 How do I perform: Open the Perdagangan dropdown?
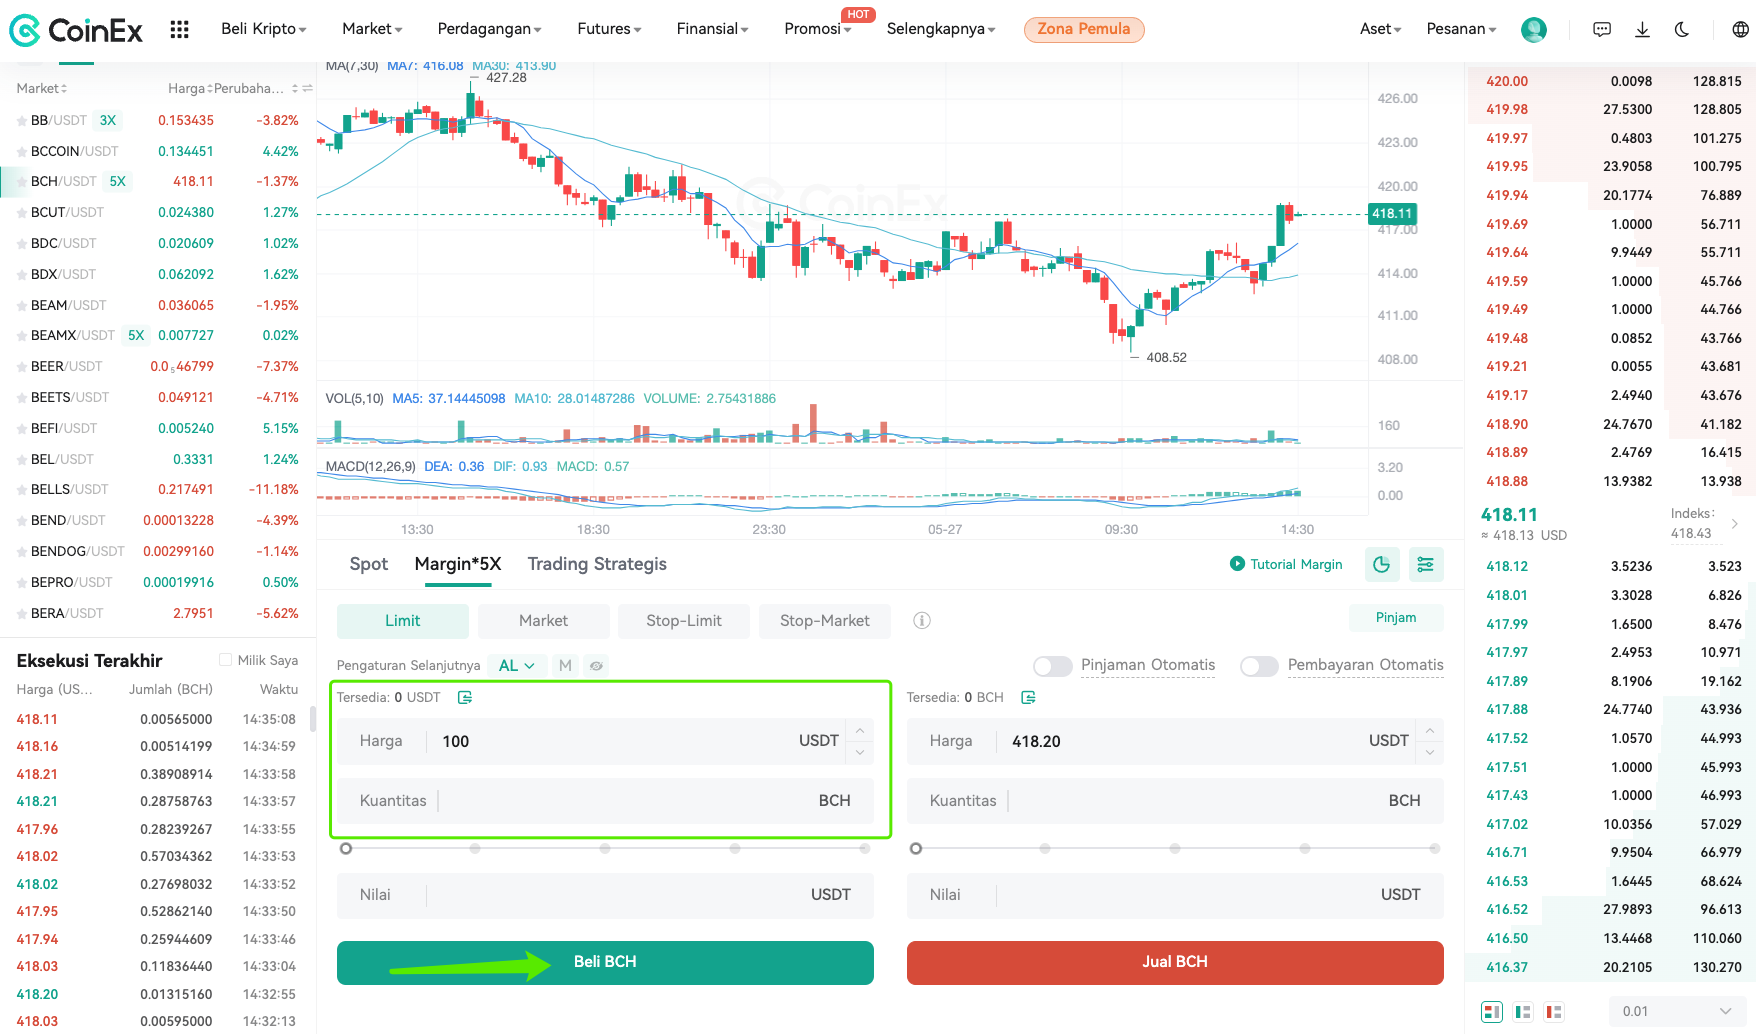tap(490, 29)
